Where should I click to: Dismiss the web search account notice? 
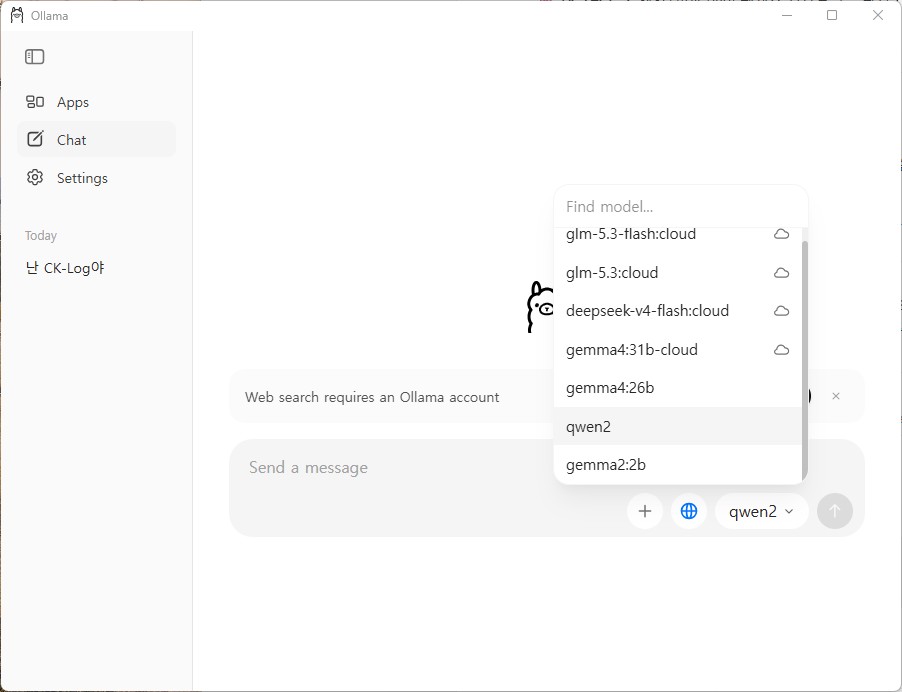[836, 396]
